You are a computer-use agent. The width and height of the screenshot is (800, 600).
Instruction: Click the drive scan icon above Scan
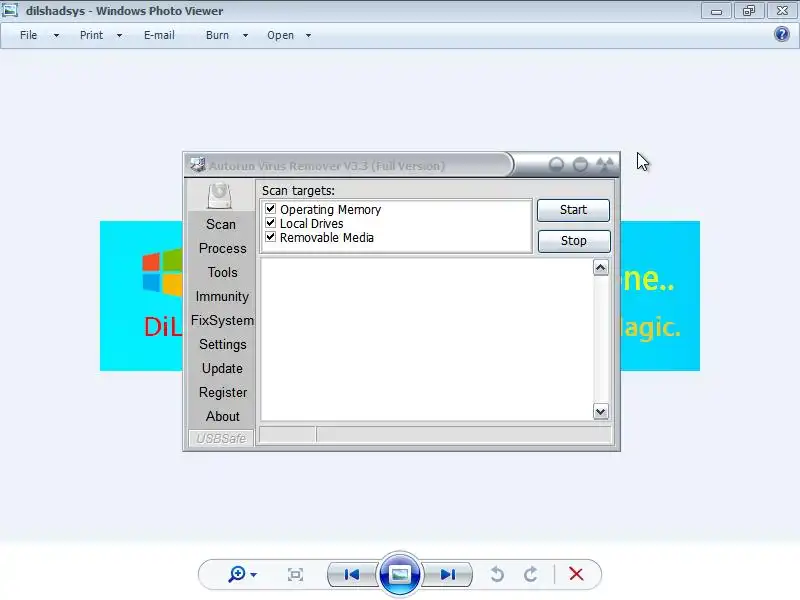click(219, 195)
